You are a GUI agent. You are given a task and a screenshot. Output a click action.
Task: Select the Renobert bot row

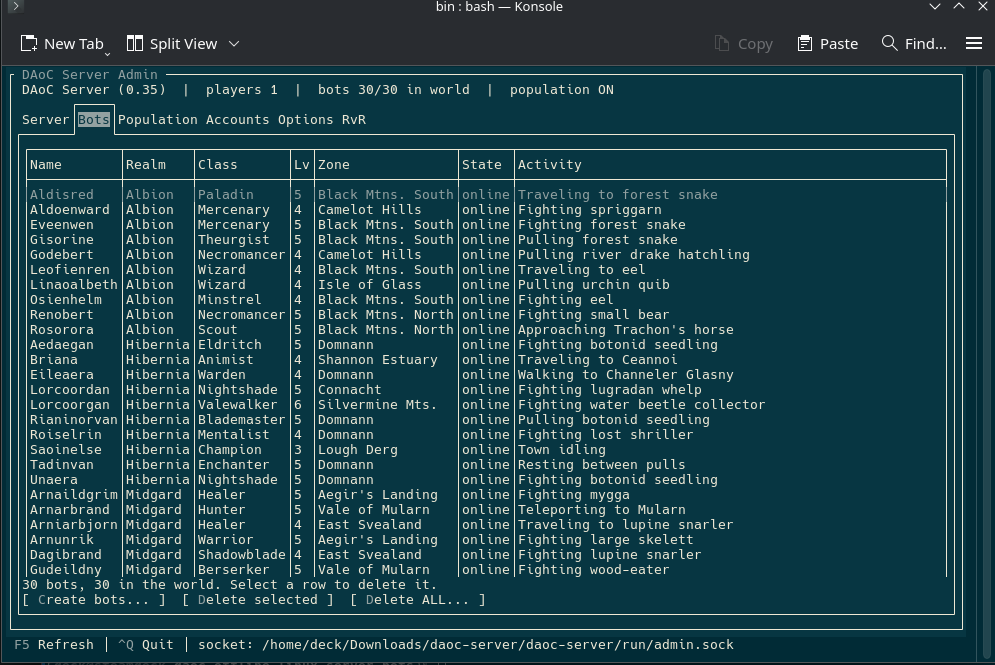click(x=487, y=315)
